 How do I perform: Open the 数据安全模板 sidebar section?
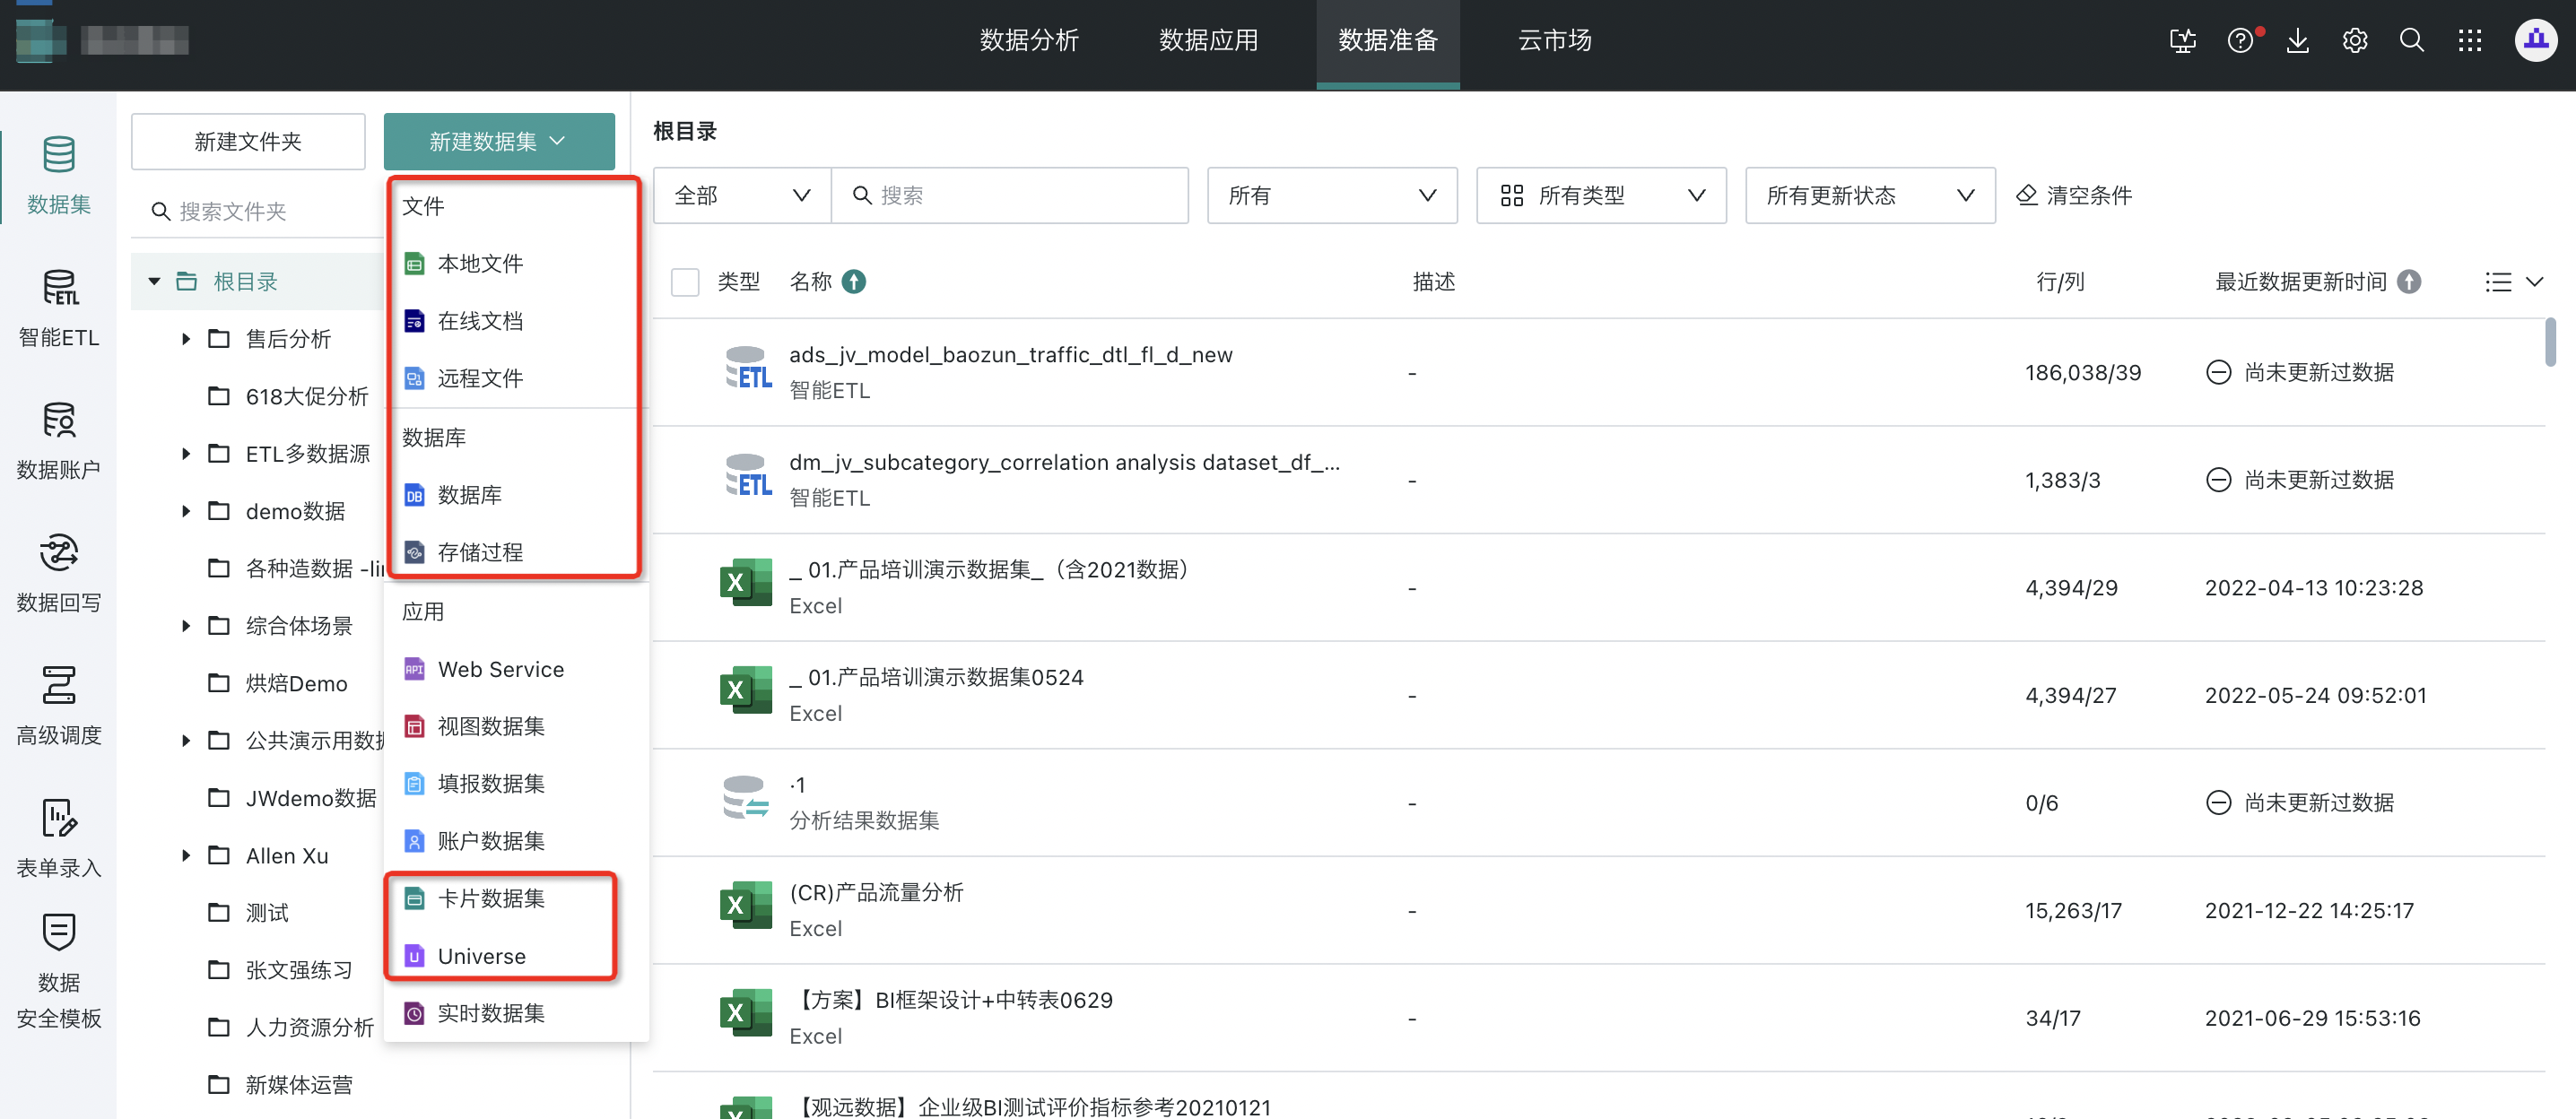click(x=58, y=972)
